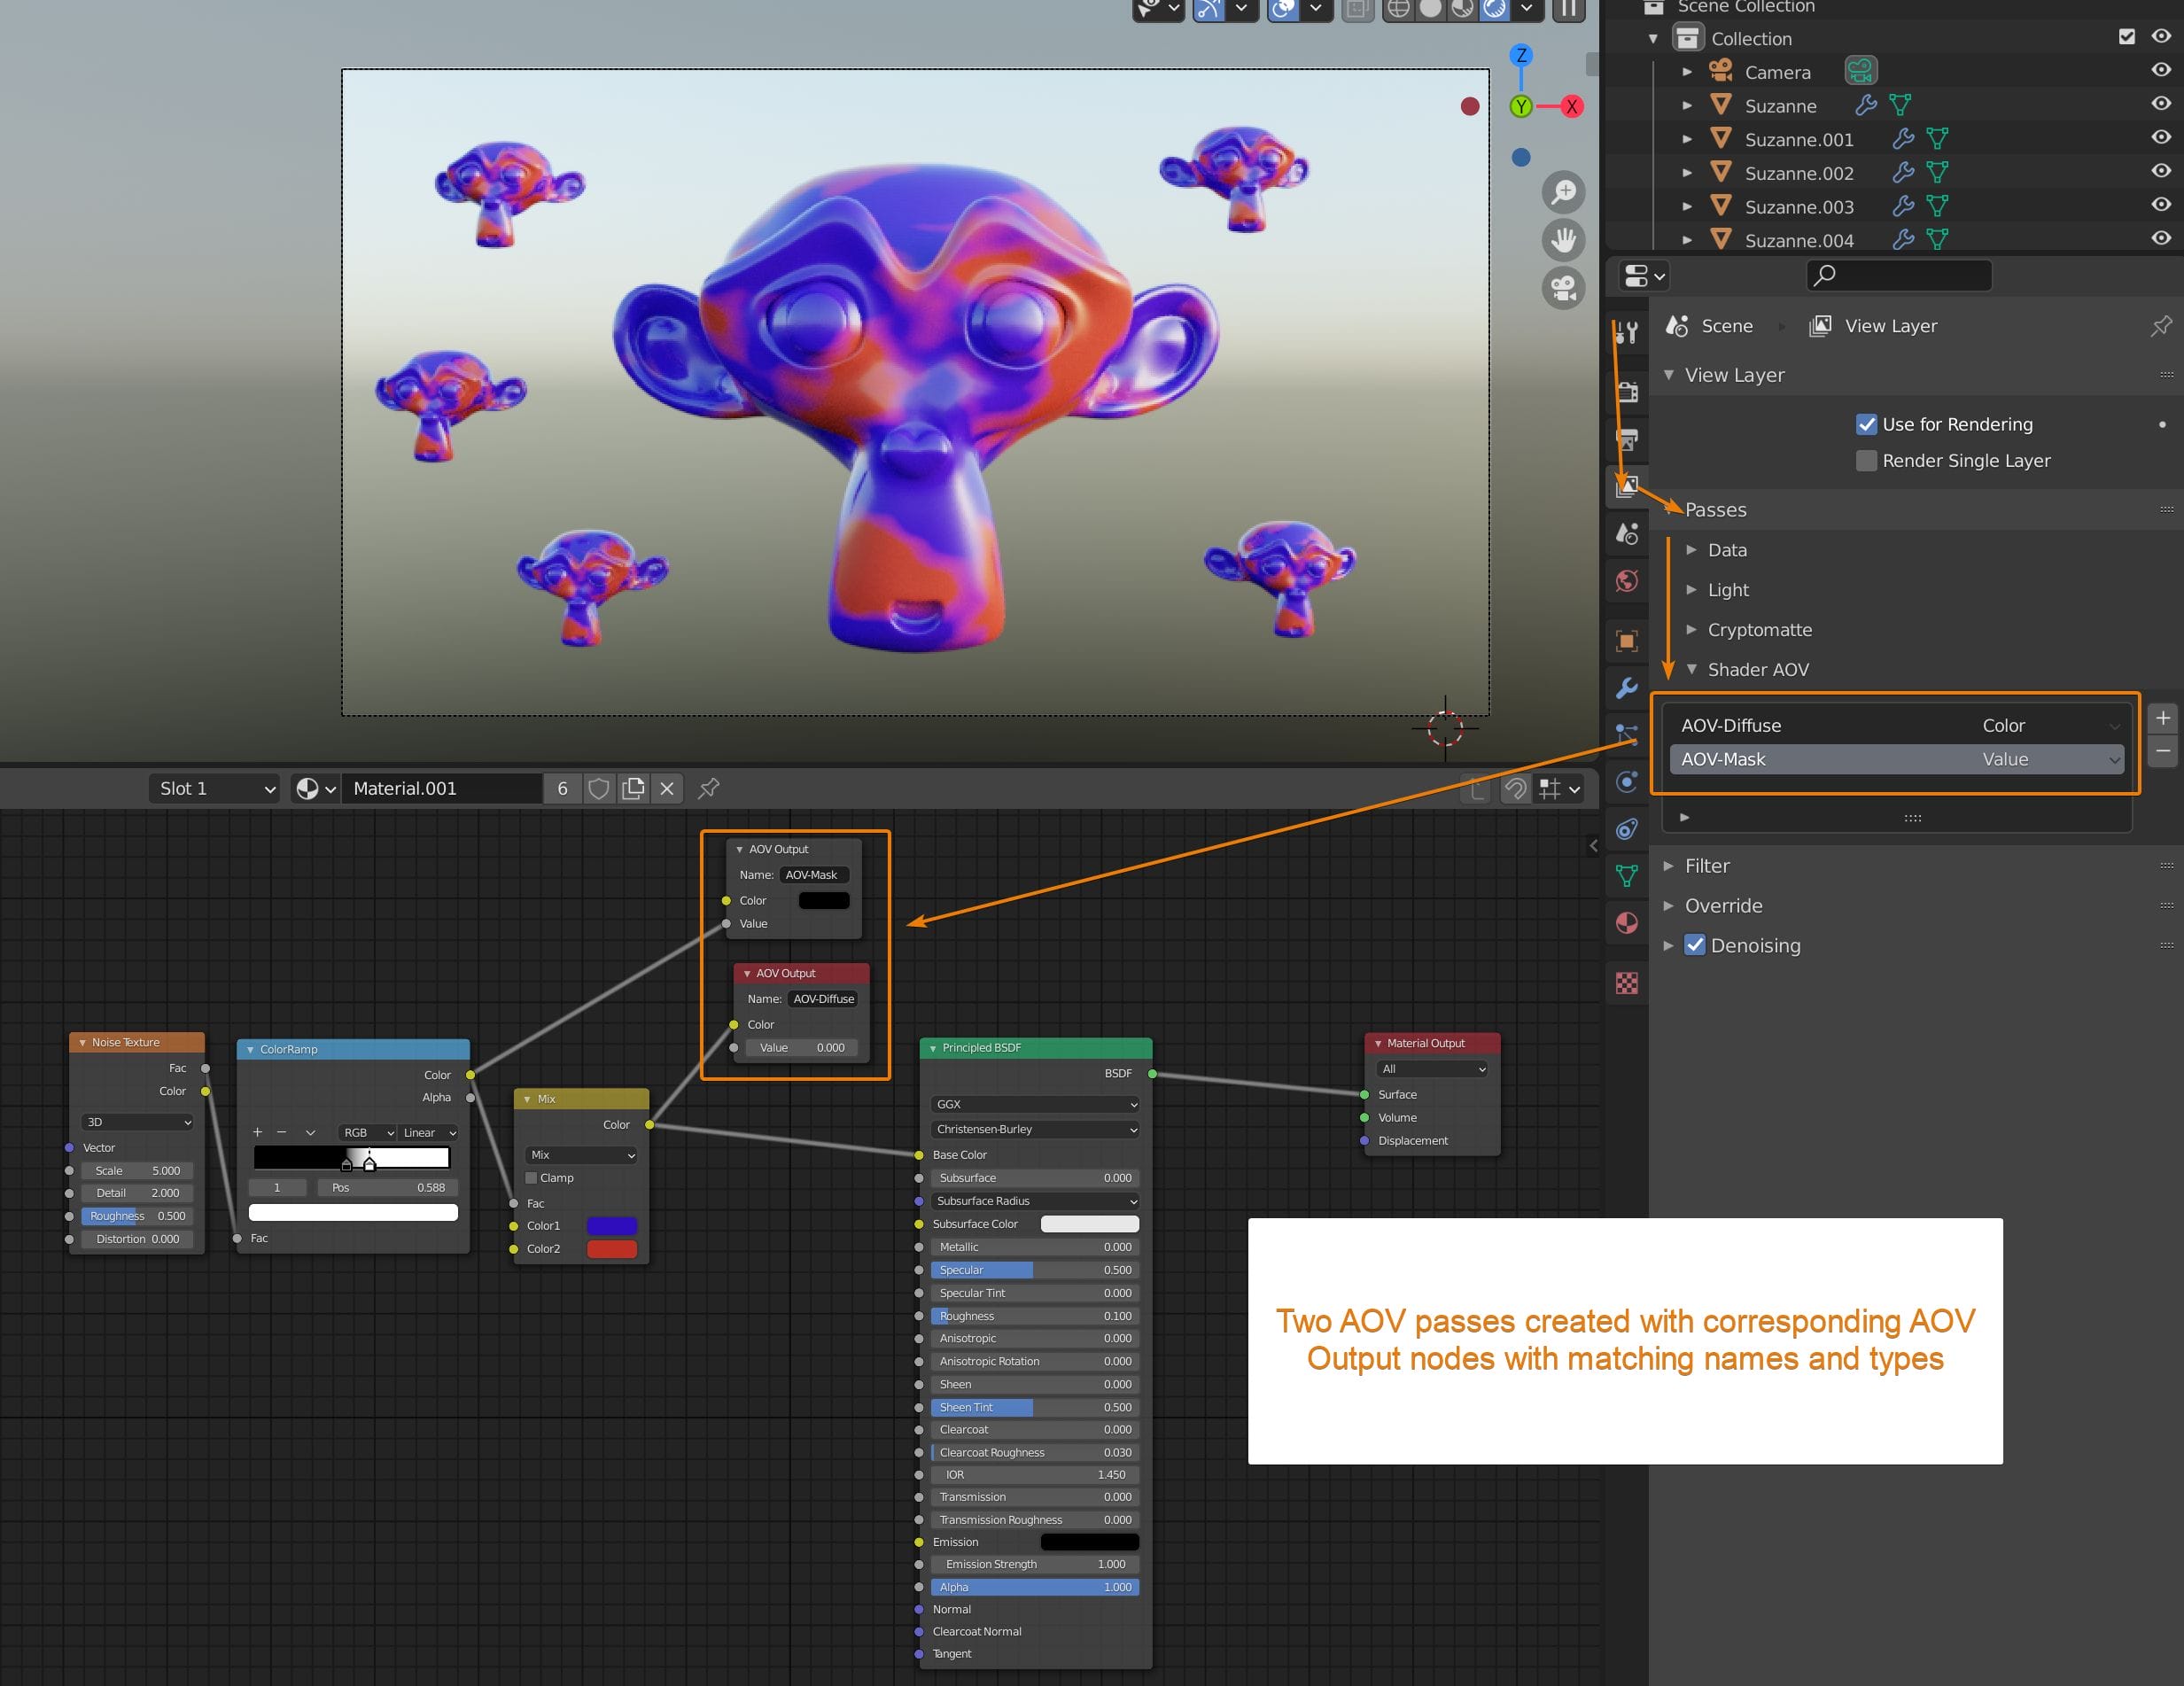Image resolution: width=2184 pixels, height=1686 pixels.
Task: Open the Slot 1 material slot dropdown
Action: pos(213,788)
